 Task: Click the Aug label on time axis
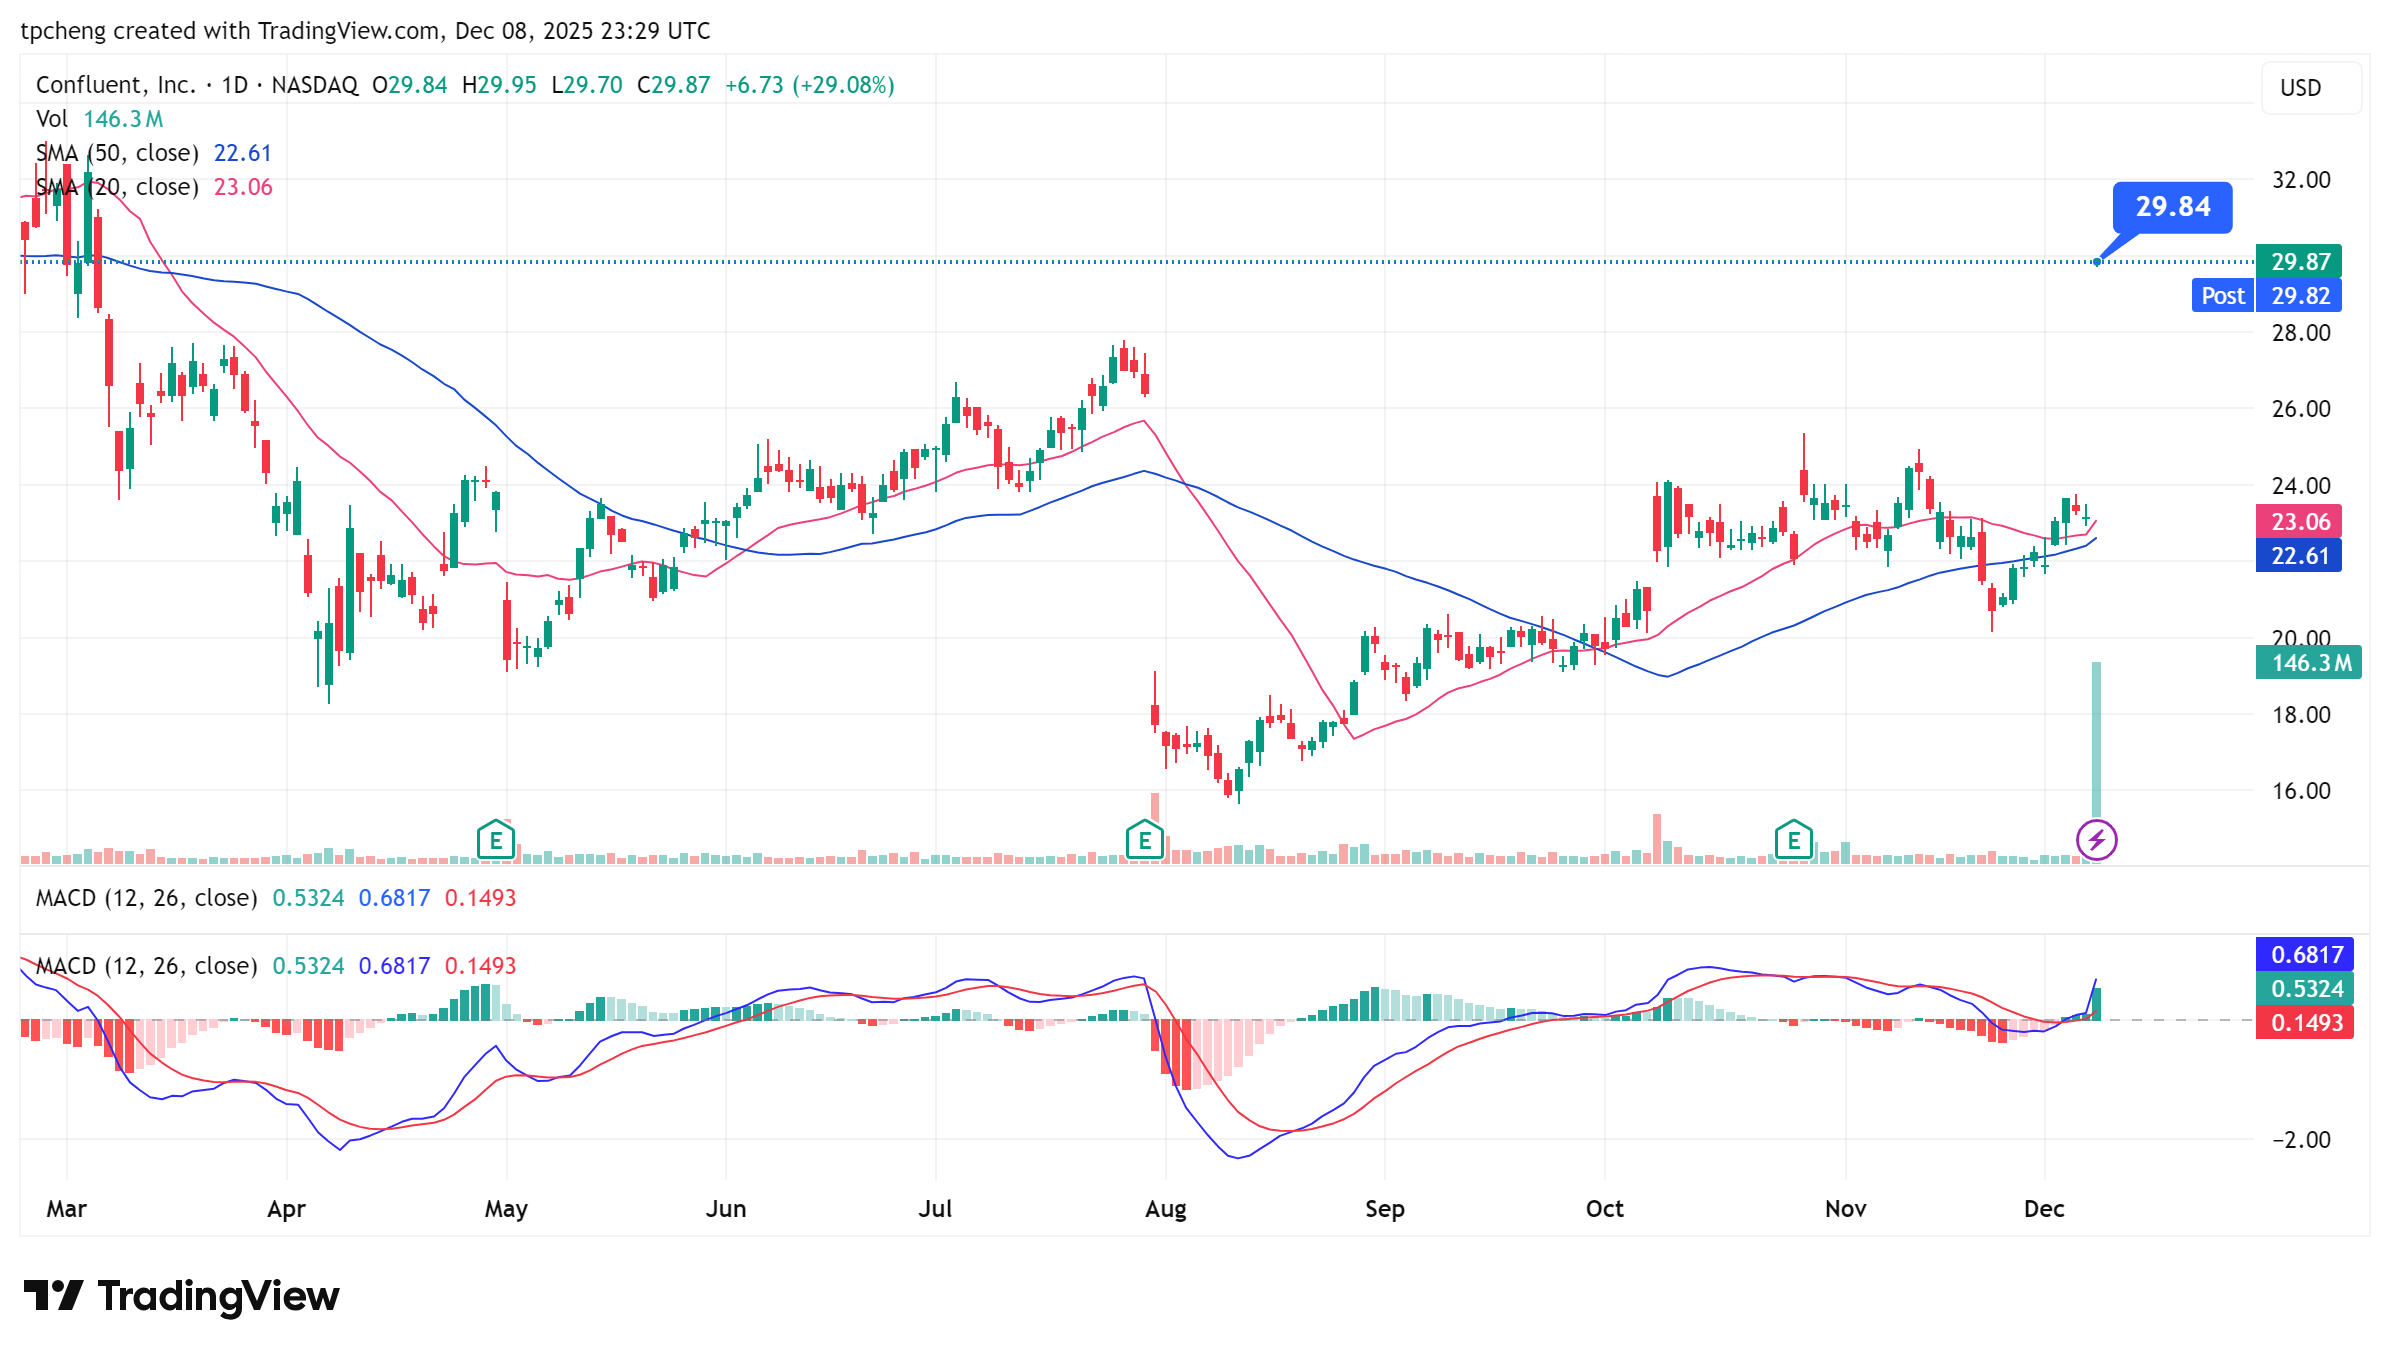(x=1165, y=1209)
